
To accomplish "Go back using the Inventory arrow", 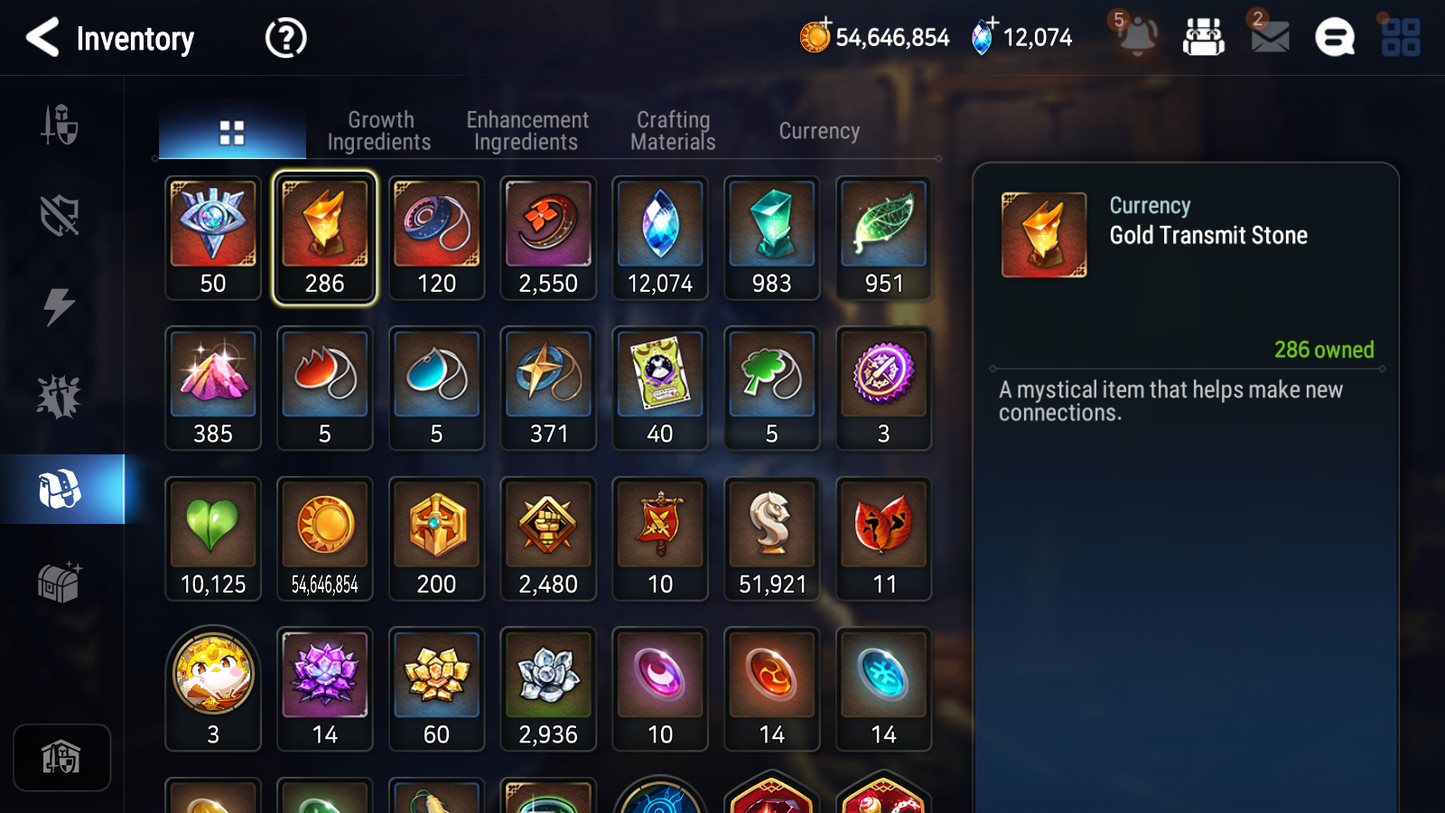I will [42, 38].
